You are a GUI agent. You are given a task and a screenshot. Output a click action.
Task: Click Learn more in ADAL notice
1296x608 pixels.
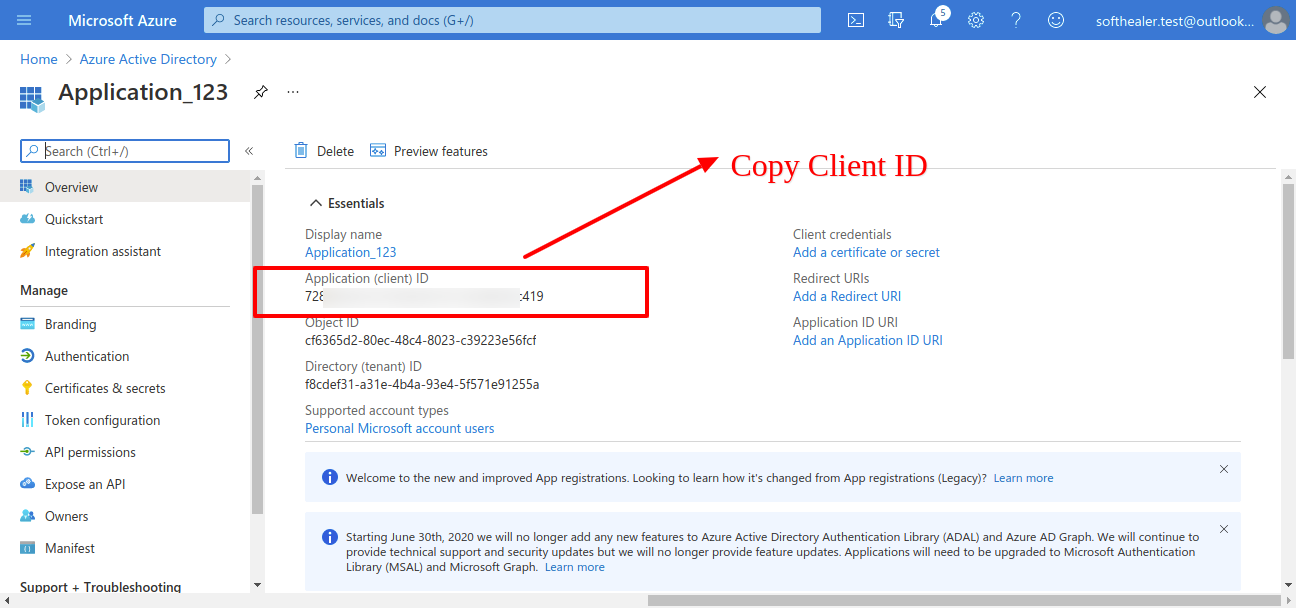coord(575,567)
